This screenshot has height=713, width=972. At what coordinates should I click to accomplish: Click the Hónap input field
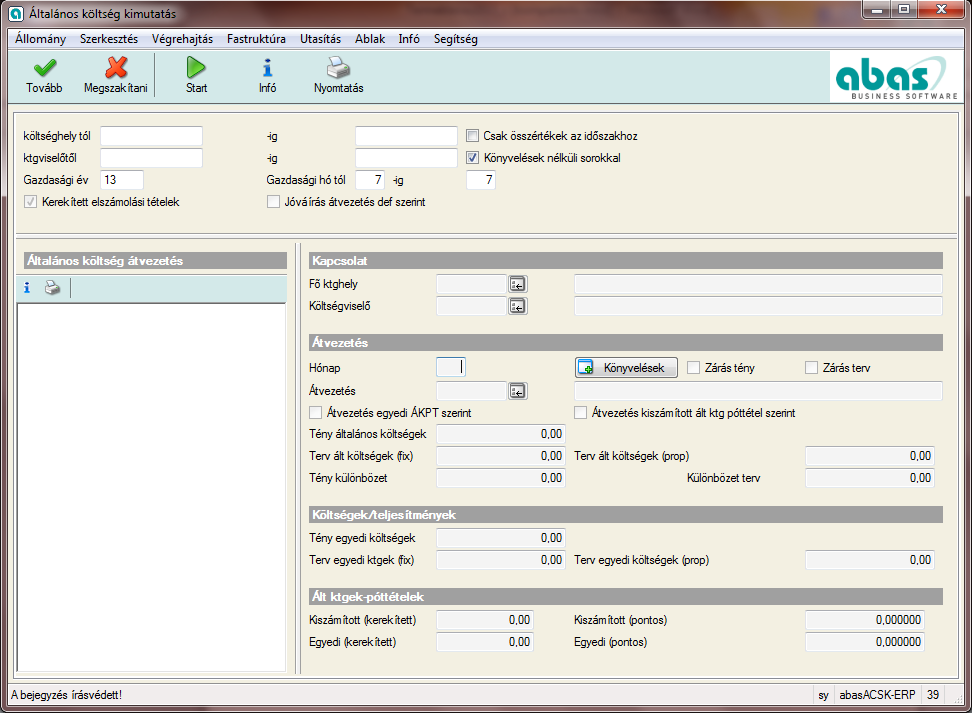451,368
